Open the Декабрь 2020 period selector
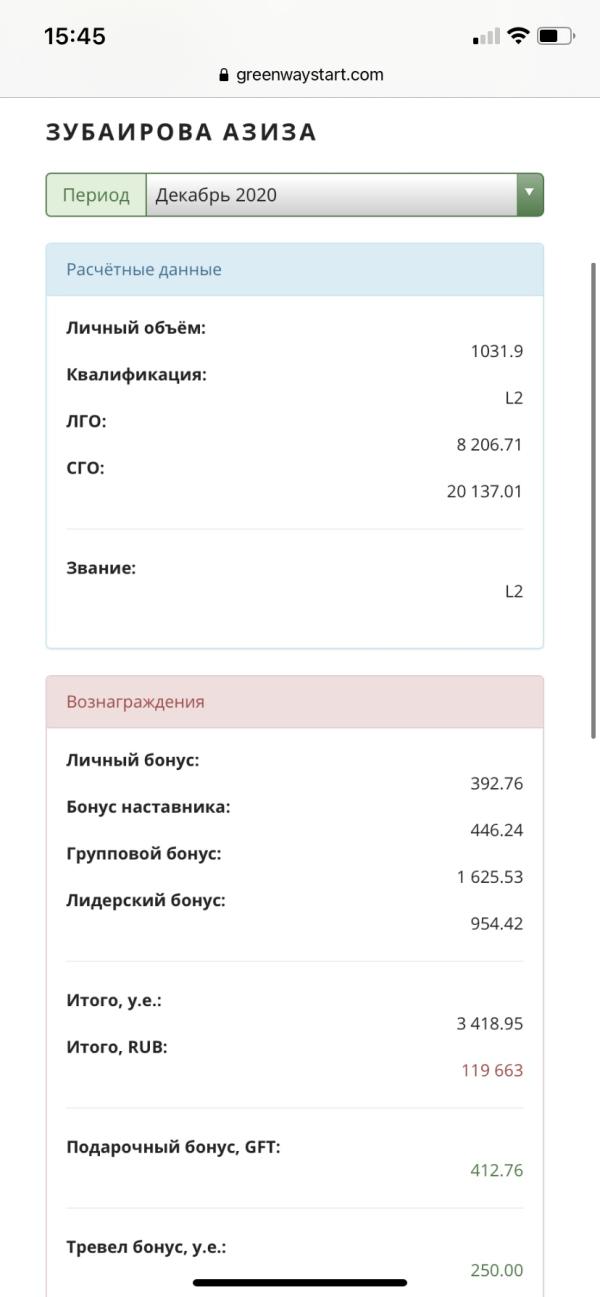 point(331,195)
